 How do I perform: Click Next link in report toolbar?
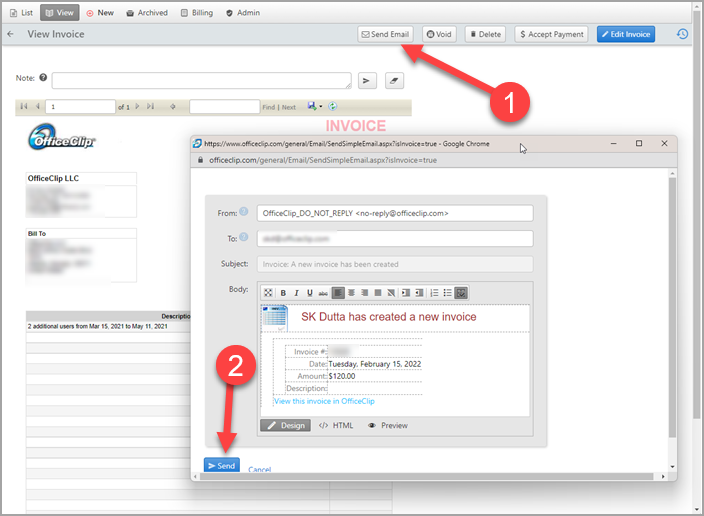point(289,107)
